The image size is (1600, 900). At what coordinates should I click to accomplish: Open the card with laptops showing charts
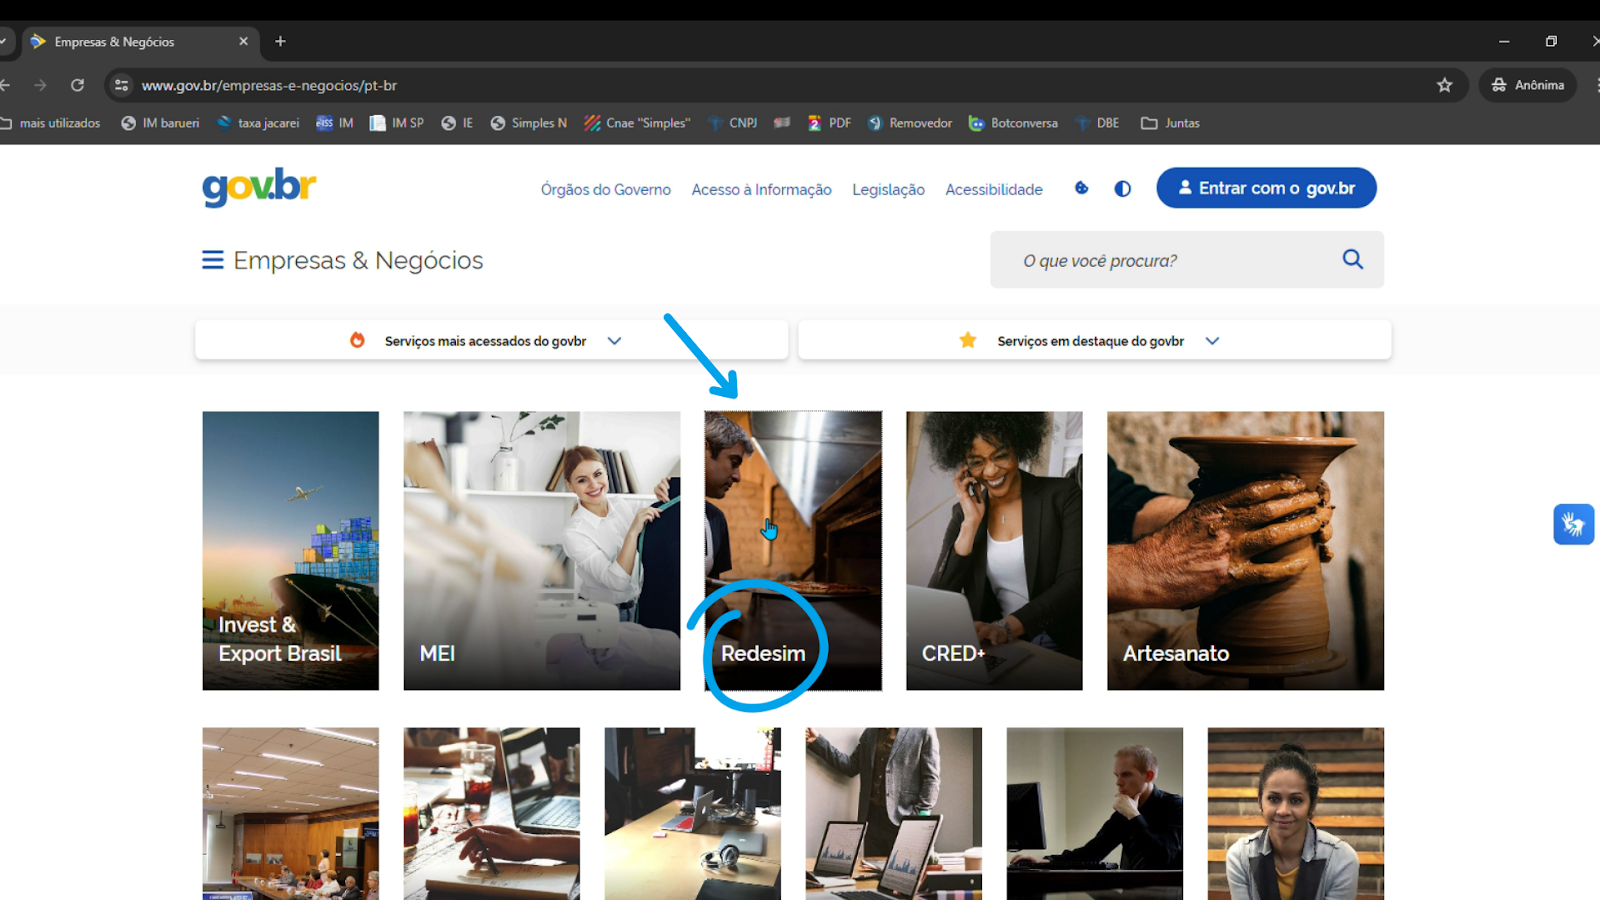(894, 814)
